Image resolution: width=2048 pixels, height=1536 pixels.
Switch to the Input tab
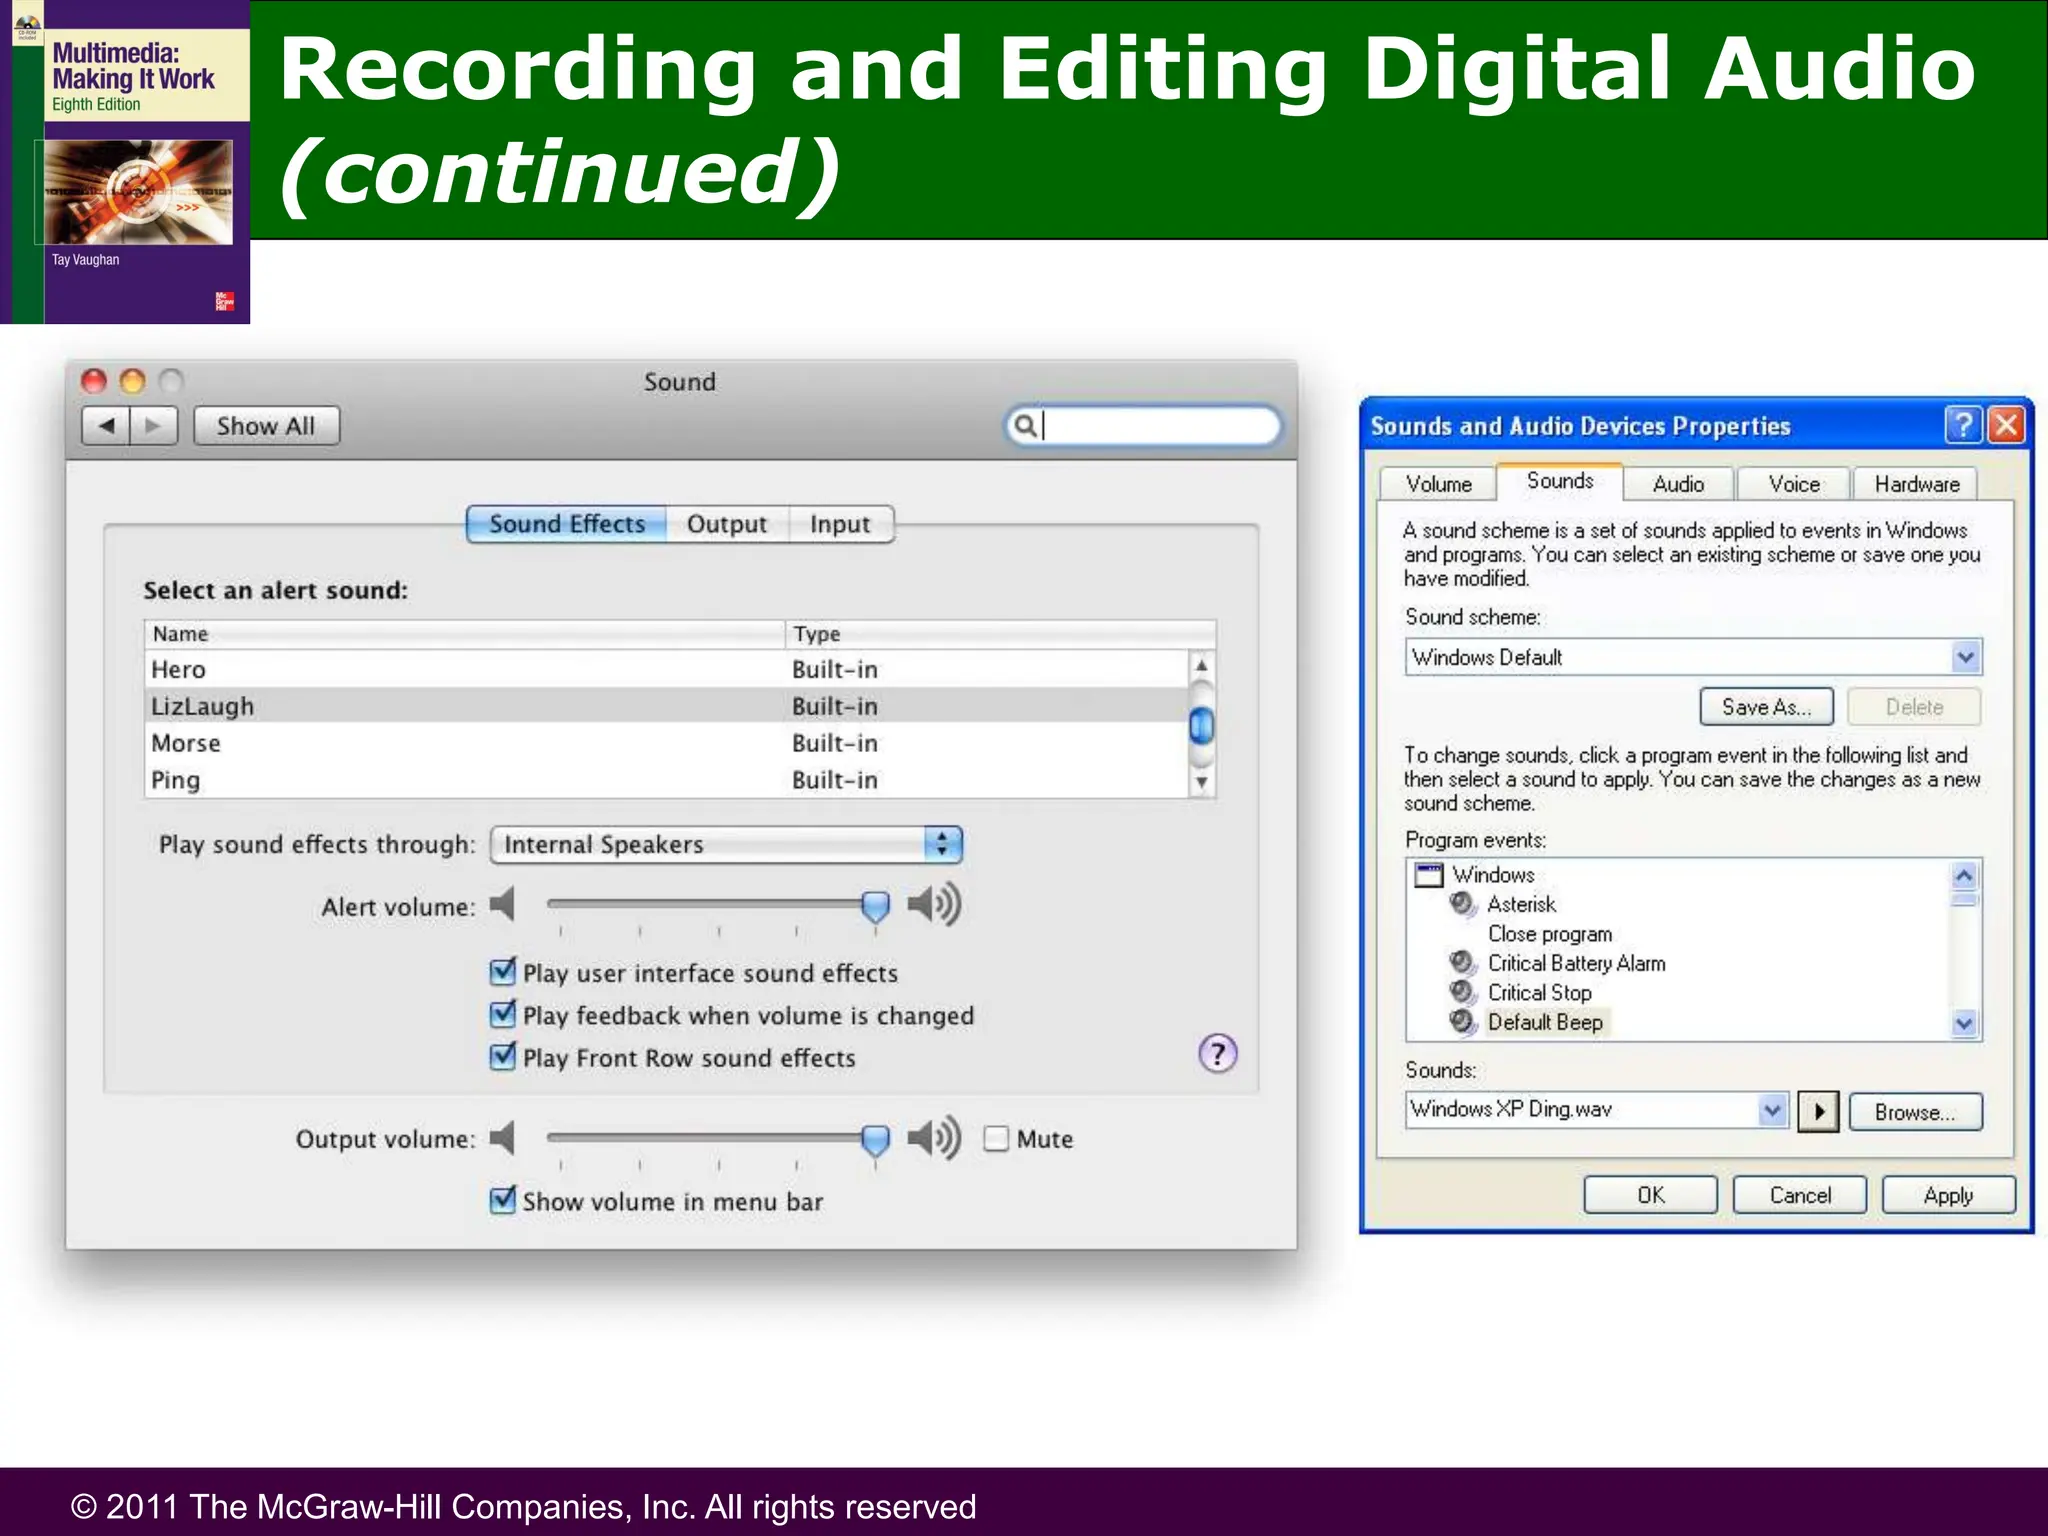coord(840,524)
